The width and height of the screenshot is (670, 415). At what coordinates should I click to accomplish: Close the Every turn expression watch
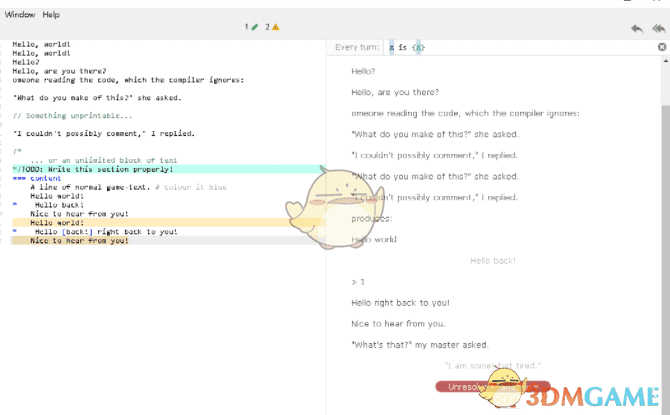[662, 47]
